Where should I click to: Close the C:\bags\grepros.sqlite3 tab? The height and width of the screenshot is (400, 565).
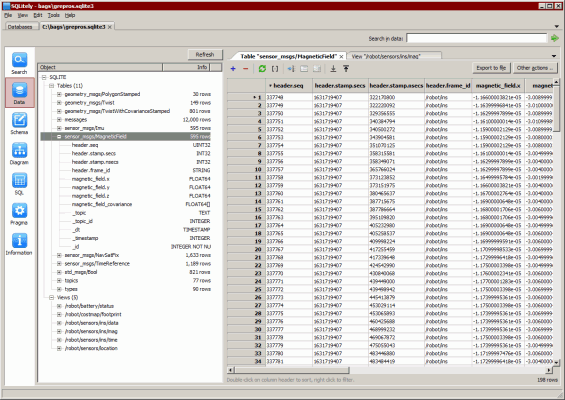click(110, 27)
